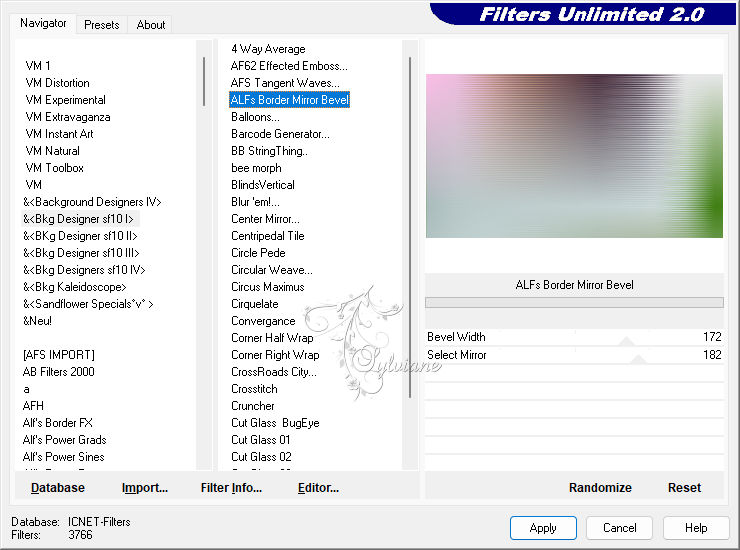740x550 pixels.
Task: Choose Centripedal Tile filter
Action: (x=268, y=236)
